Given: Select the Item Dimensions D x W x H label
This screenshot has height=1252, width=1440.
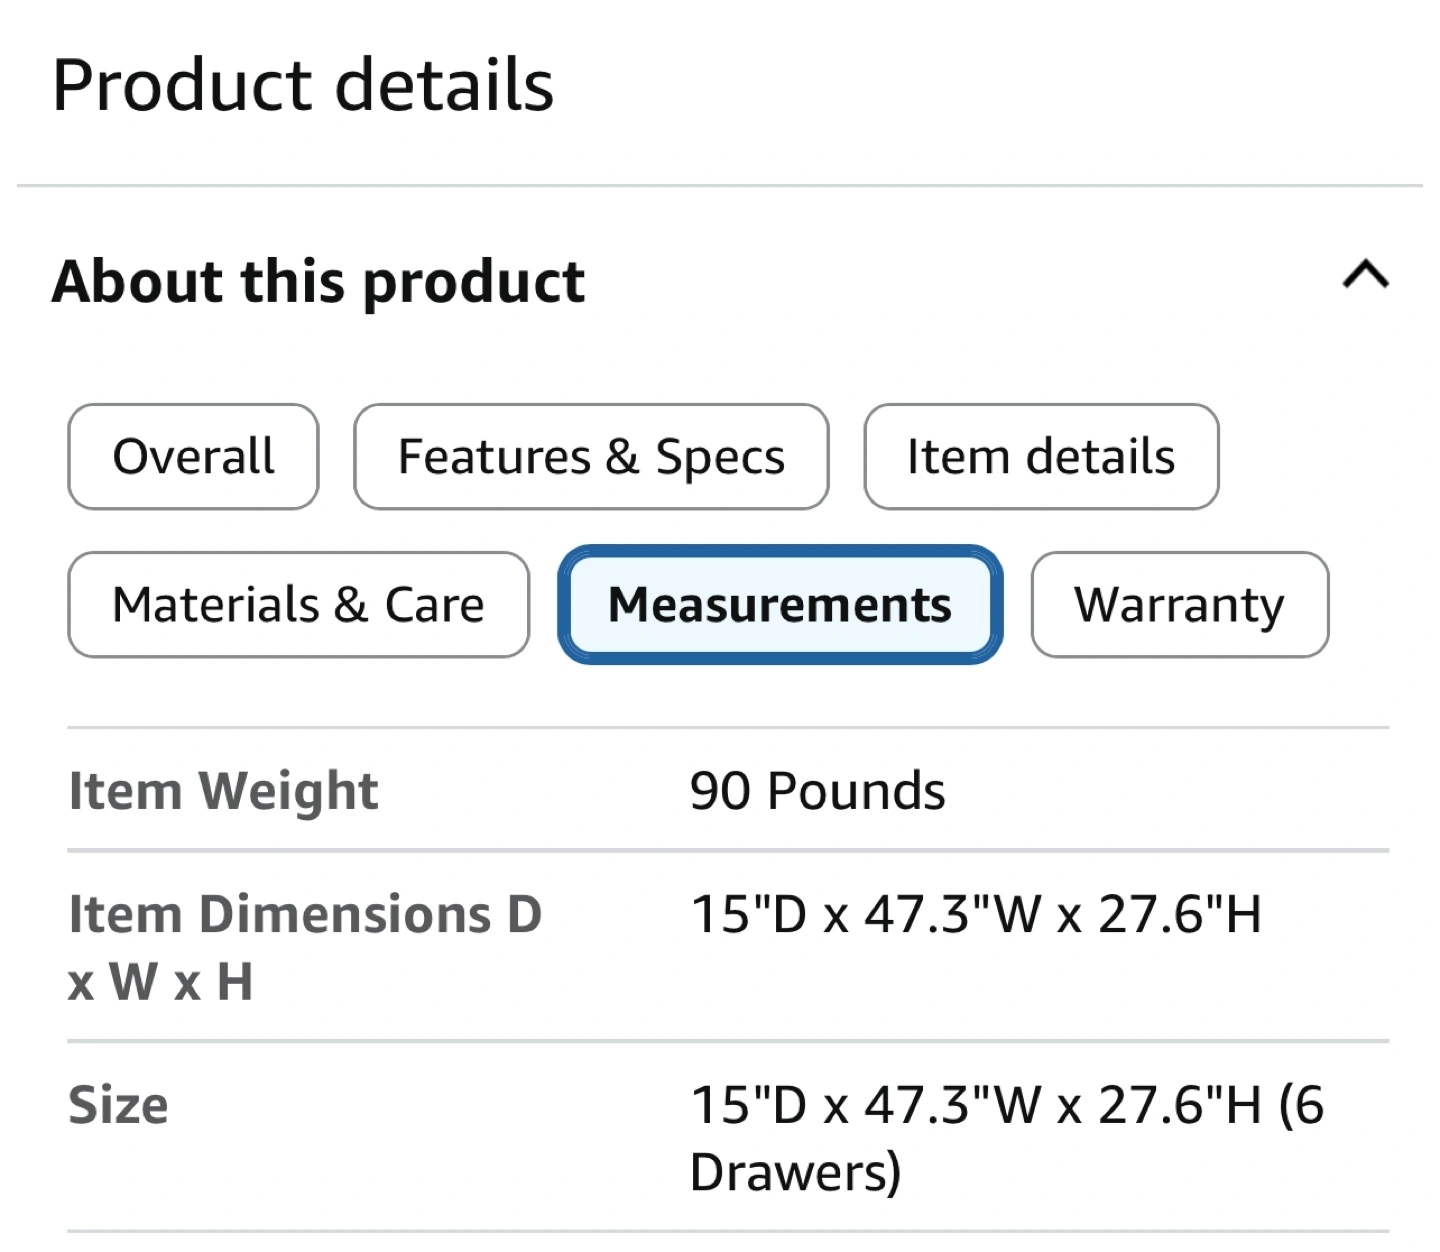Looking at the screenshot, I should pos(305,946).
